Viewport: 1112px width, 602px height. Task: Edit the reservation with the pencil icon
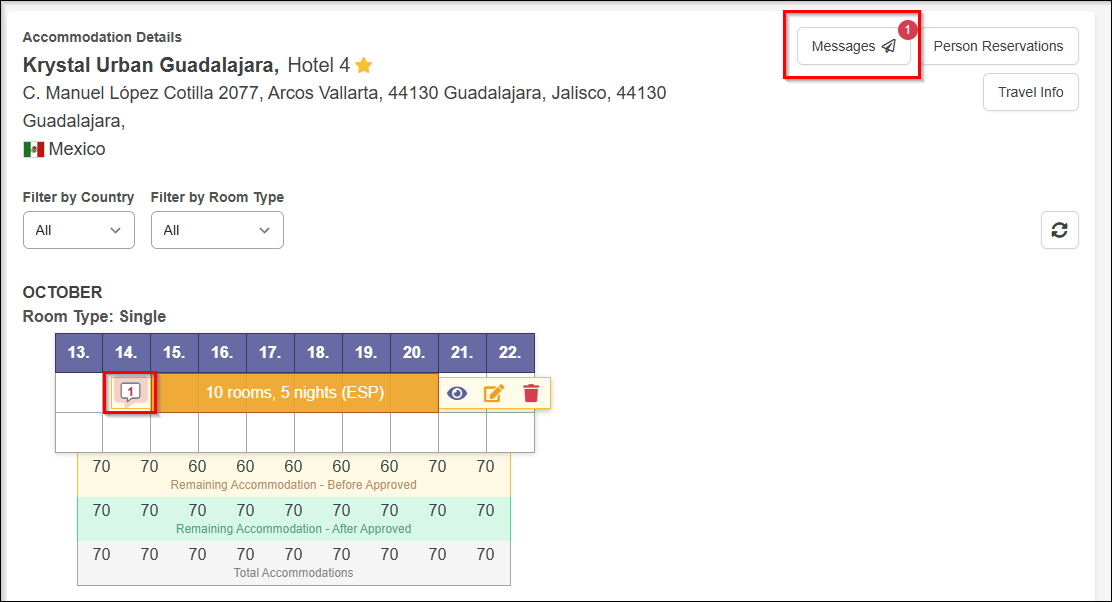tap(494, 393)
